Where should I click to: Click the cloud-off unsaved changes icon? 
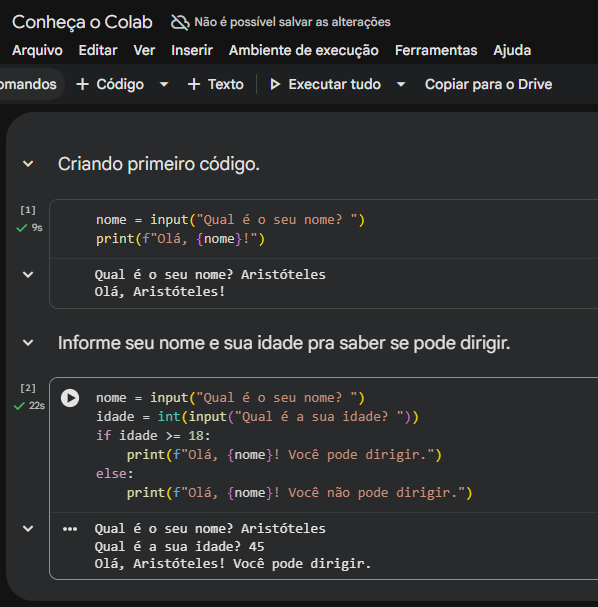click(x=180, y=22)
